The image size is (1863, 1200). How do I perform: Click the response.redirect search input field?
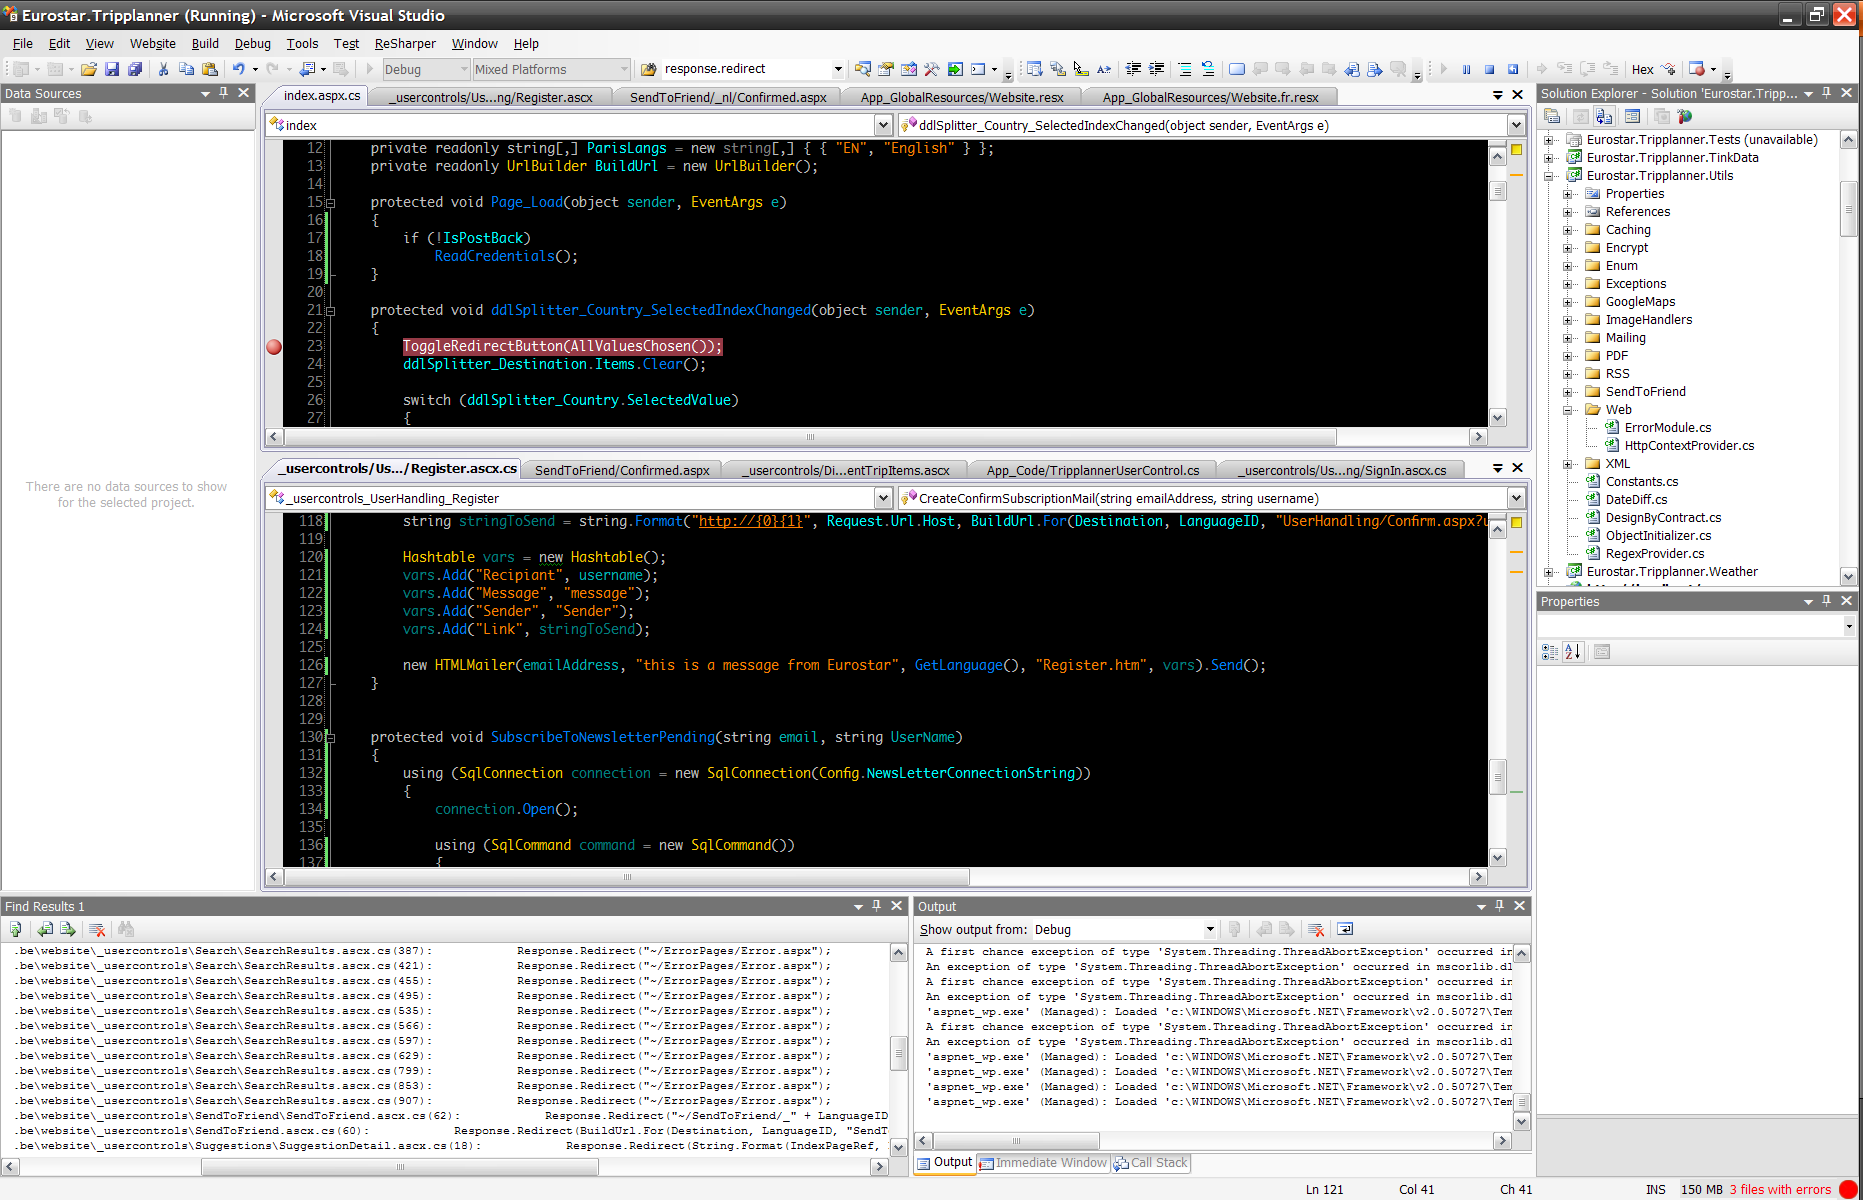745,69
